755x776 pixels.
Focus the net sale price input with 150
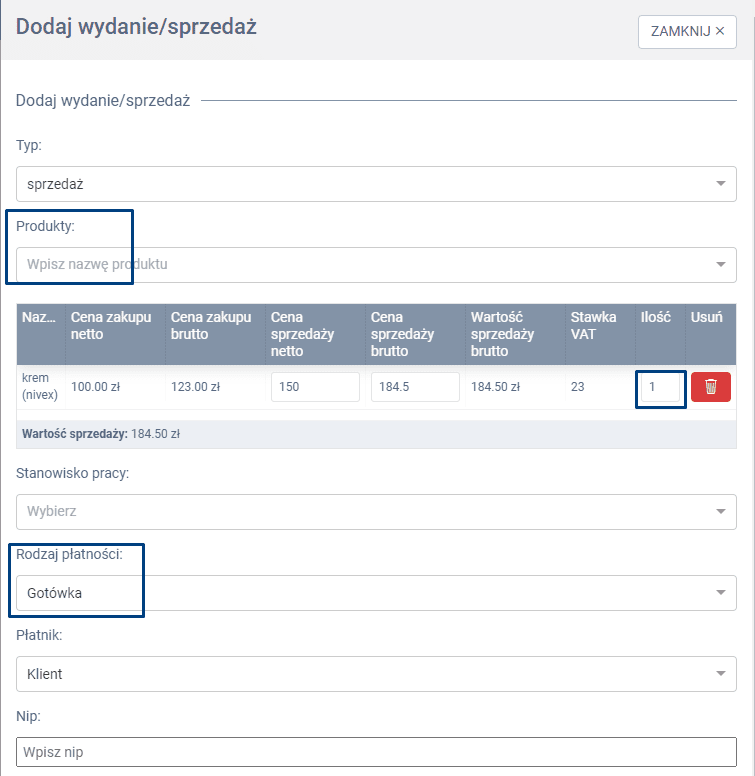coord(315,387)
